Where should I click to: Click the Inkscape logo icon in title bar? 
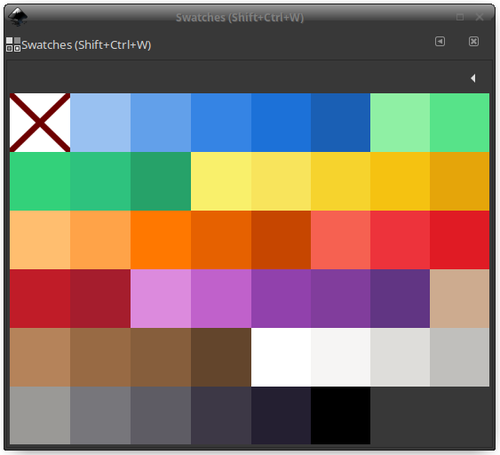point(18,17)
